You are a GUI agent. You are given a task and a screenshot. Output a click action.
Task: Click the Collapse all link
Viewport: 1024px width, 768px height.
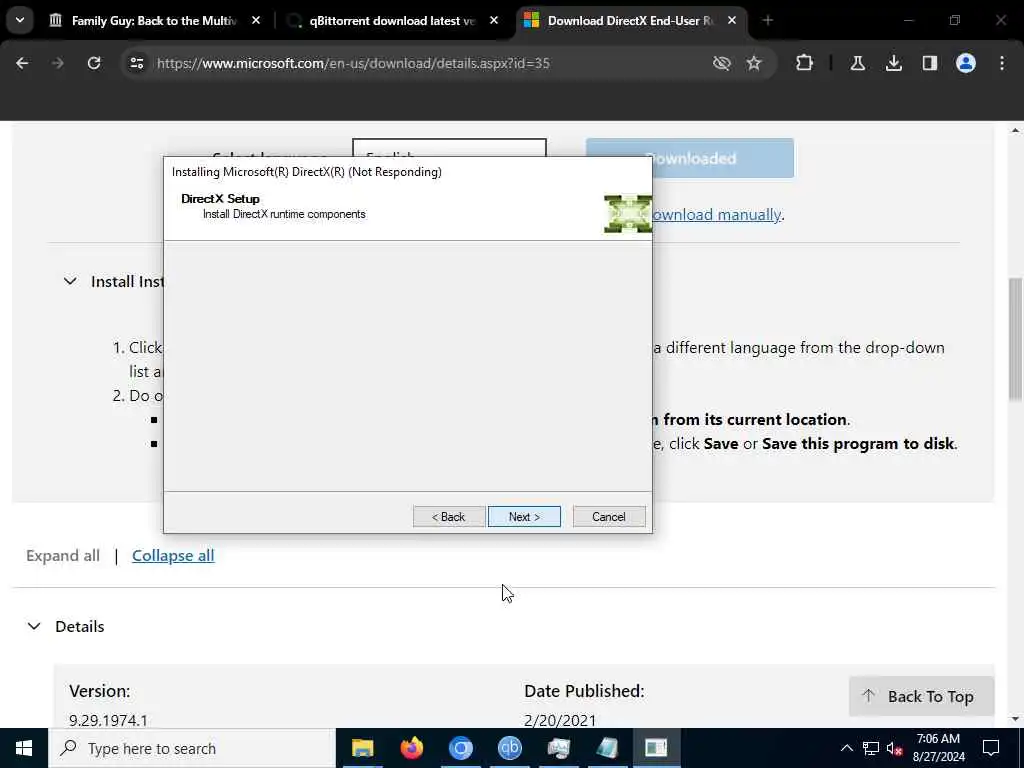[x=173, y=556]
